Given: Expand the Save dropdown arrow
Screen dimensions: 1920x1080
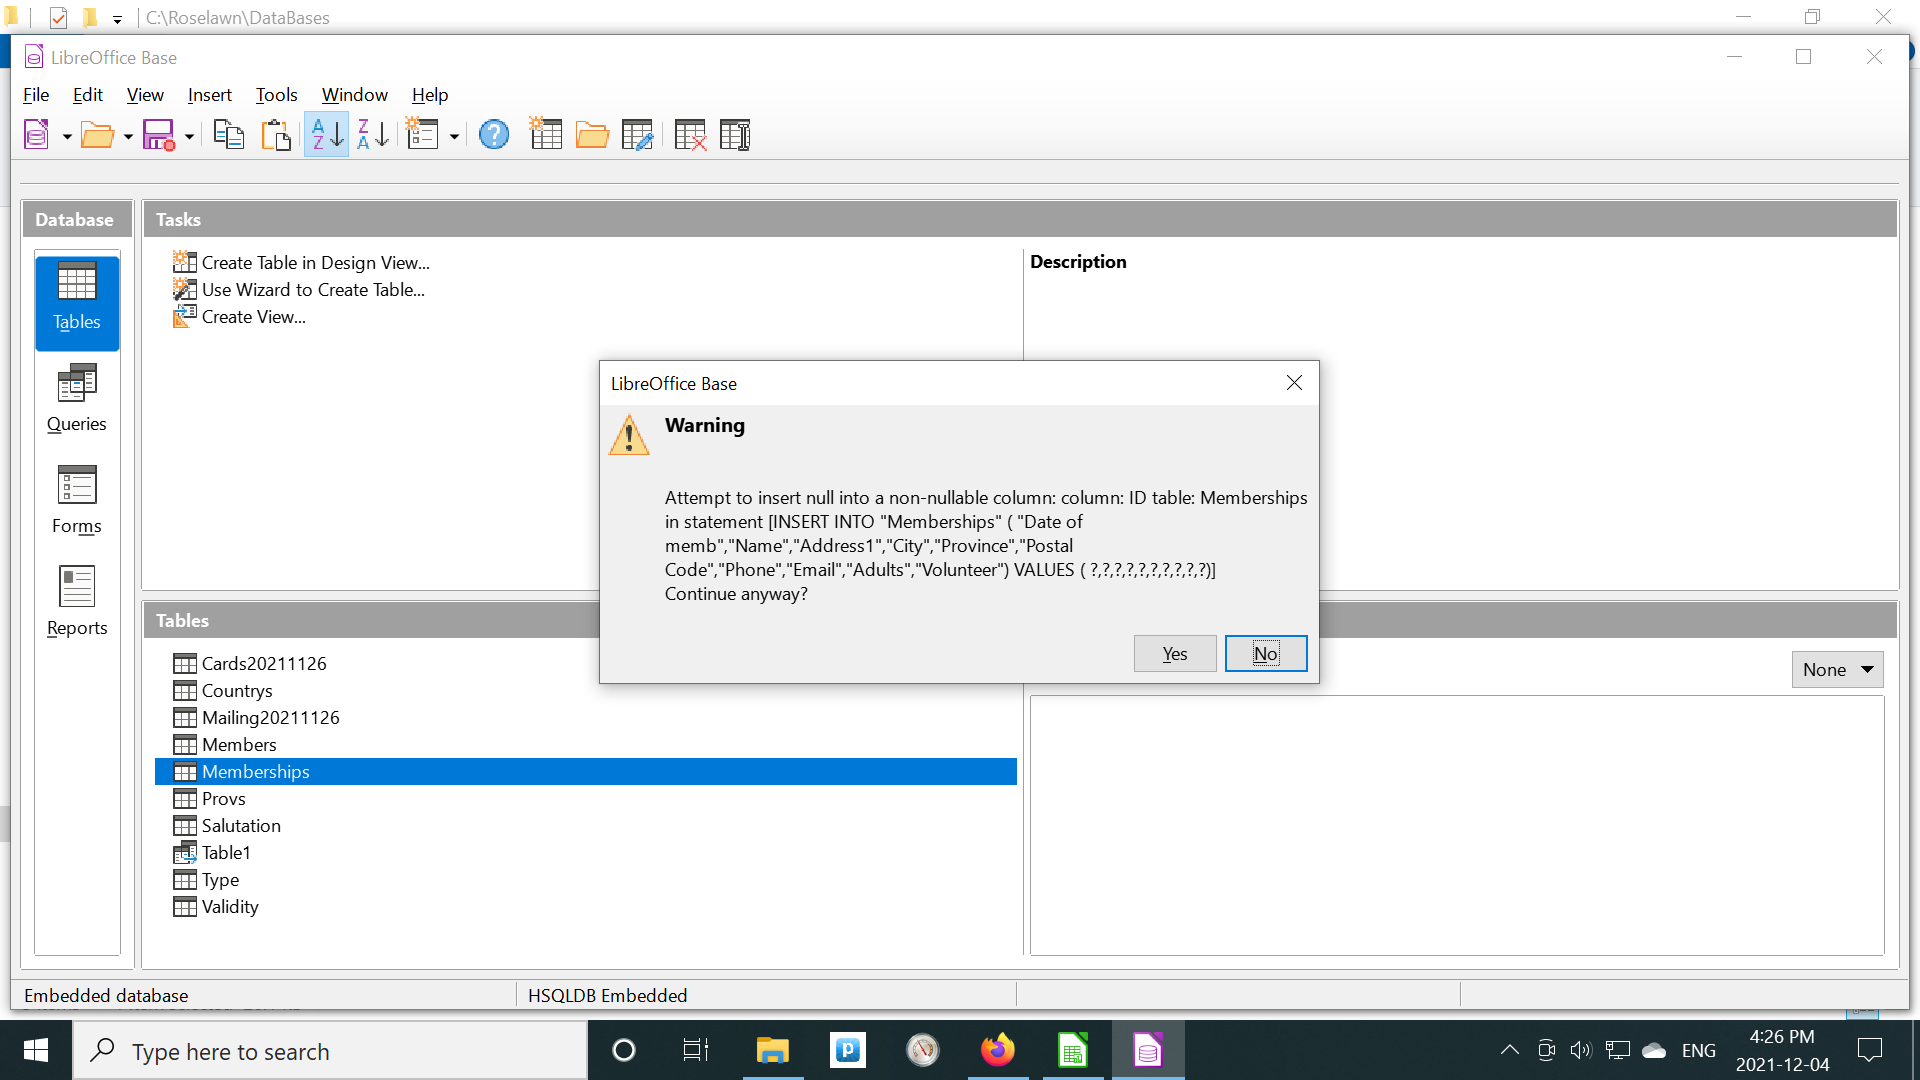Looking at the screenshot, I should (x=189, y=136).
